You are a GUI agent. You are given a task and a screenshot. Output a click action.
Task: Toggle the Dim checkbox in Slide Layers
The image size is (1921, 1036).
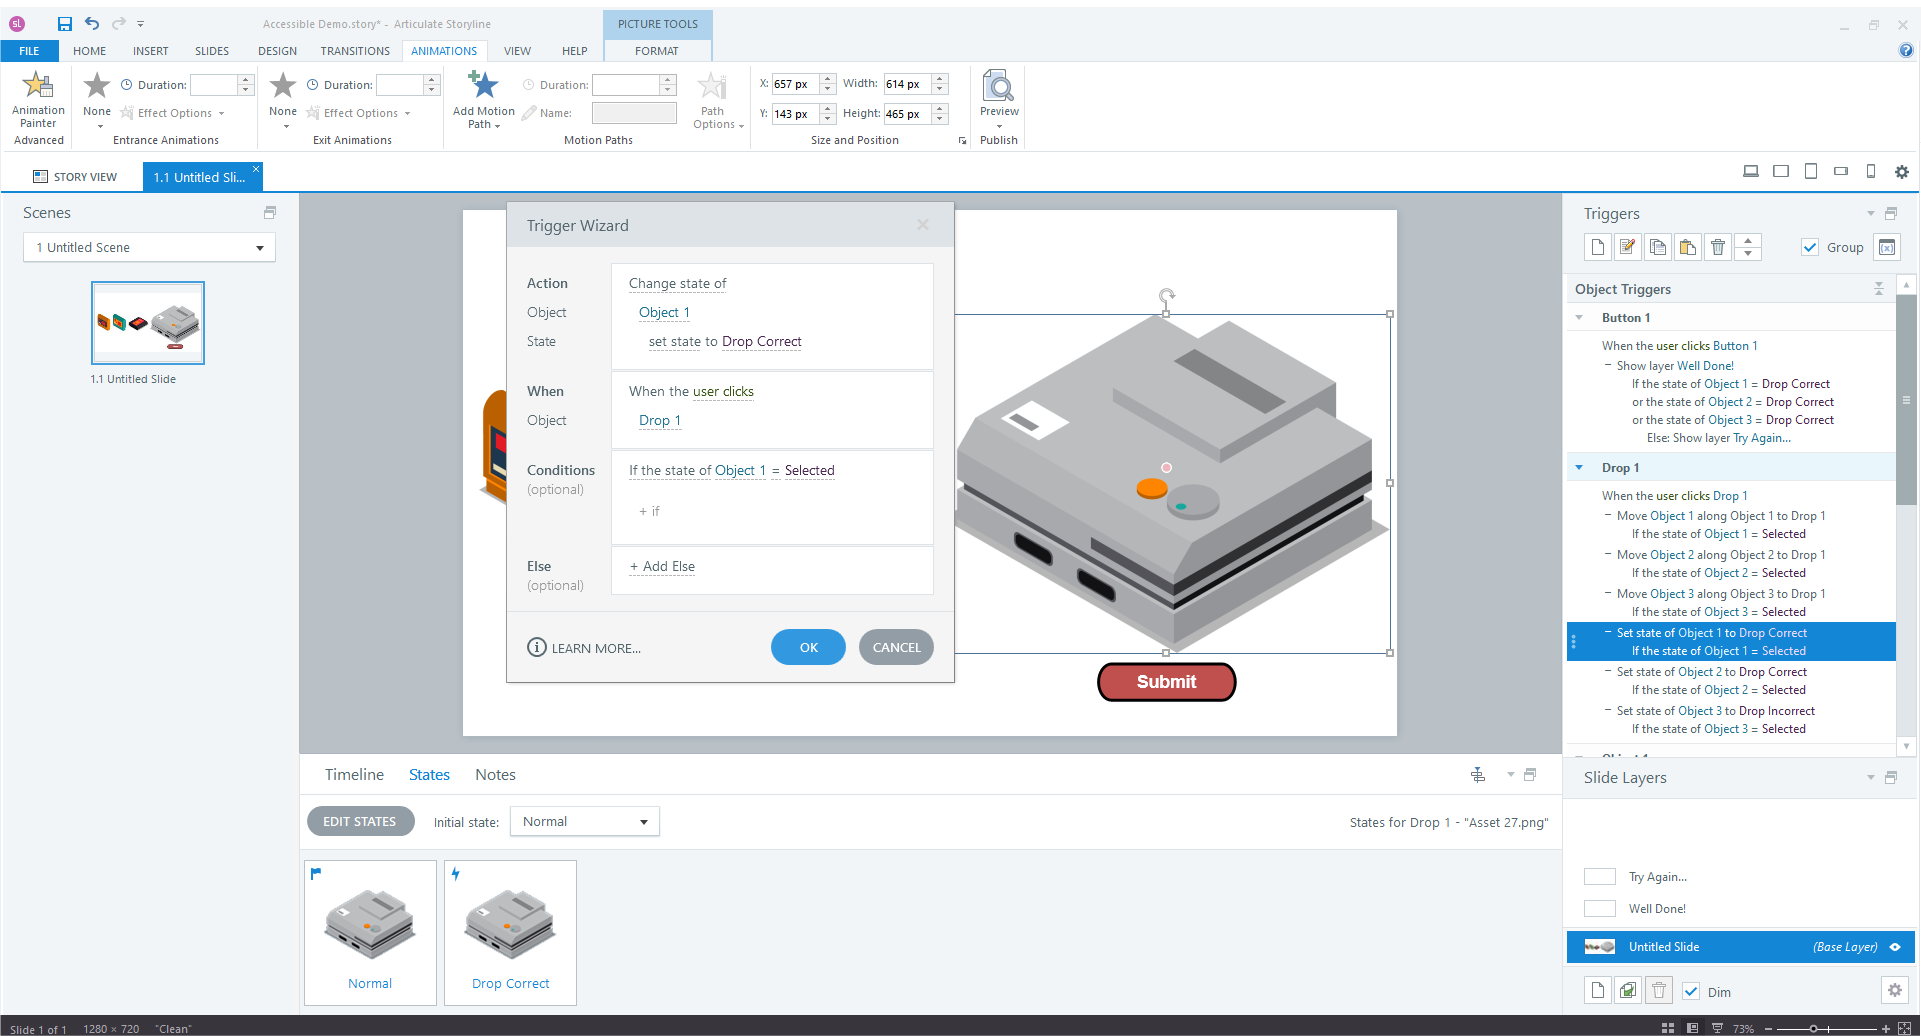[1691, 992]
